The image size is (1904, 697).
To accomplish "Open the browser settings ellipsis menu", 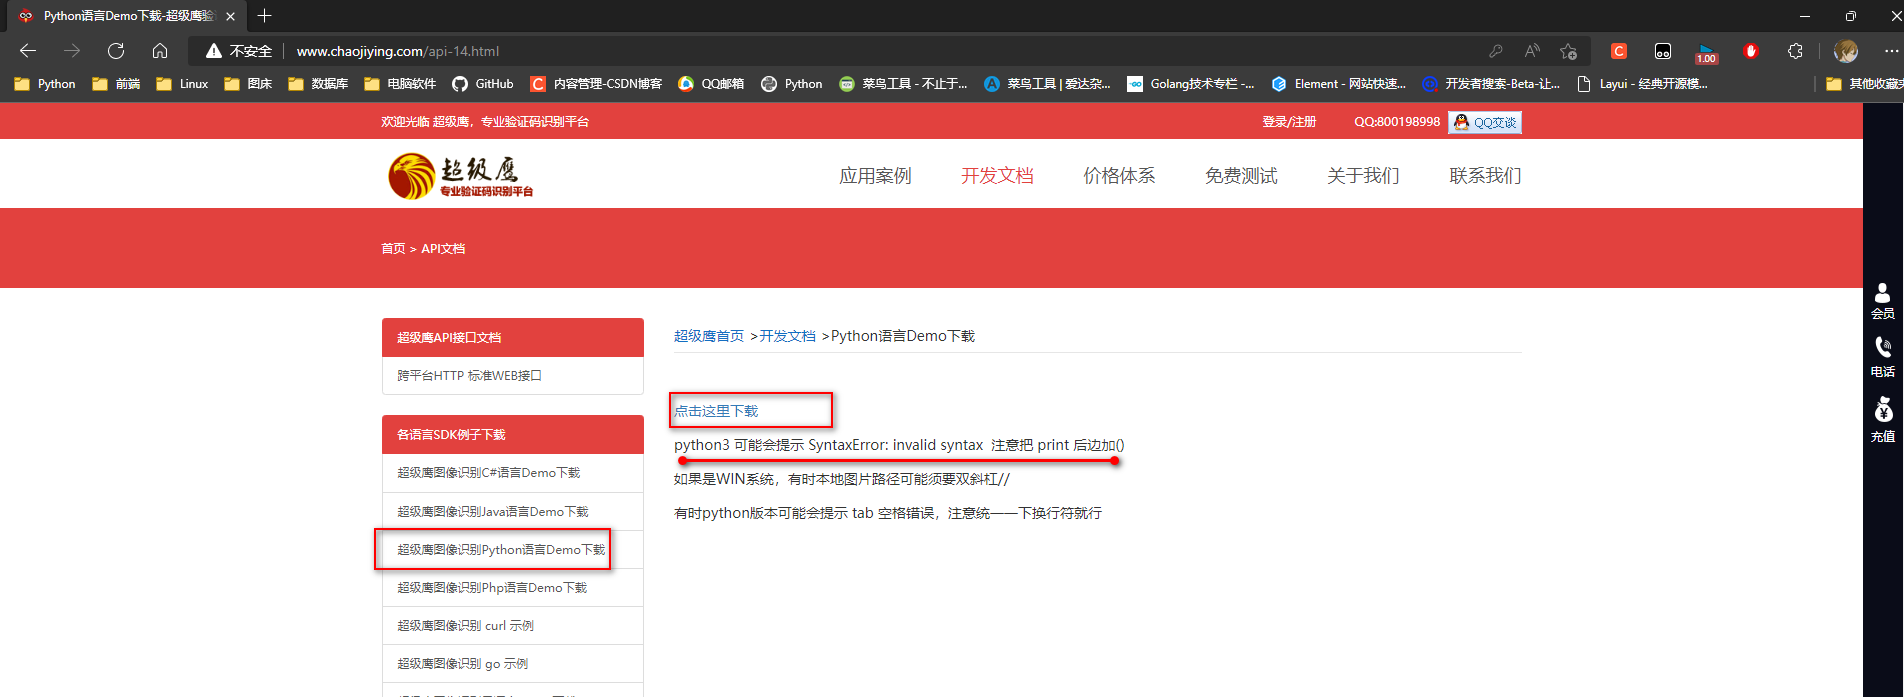I will [x=1891, y=51].
